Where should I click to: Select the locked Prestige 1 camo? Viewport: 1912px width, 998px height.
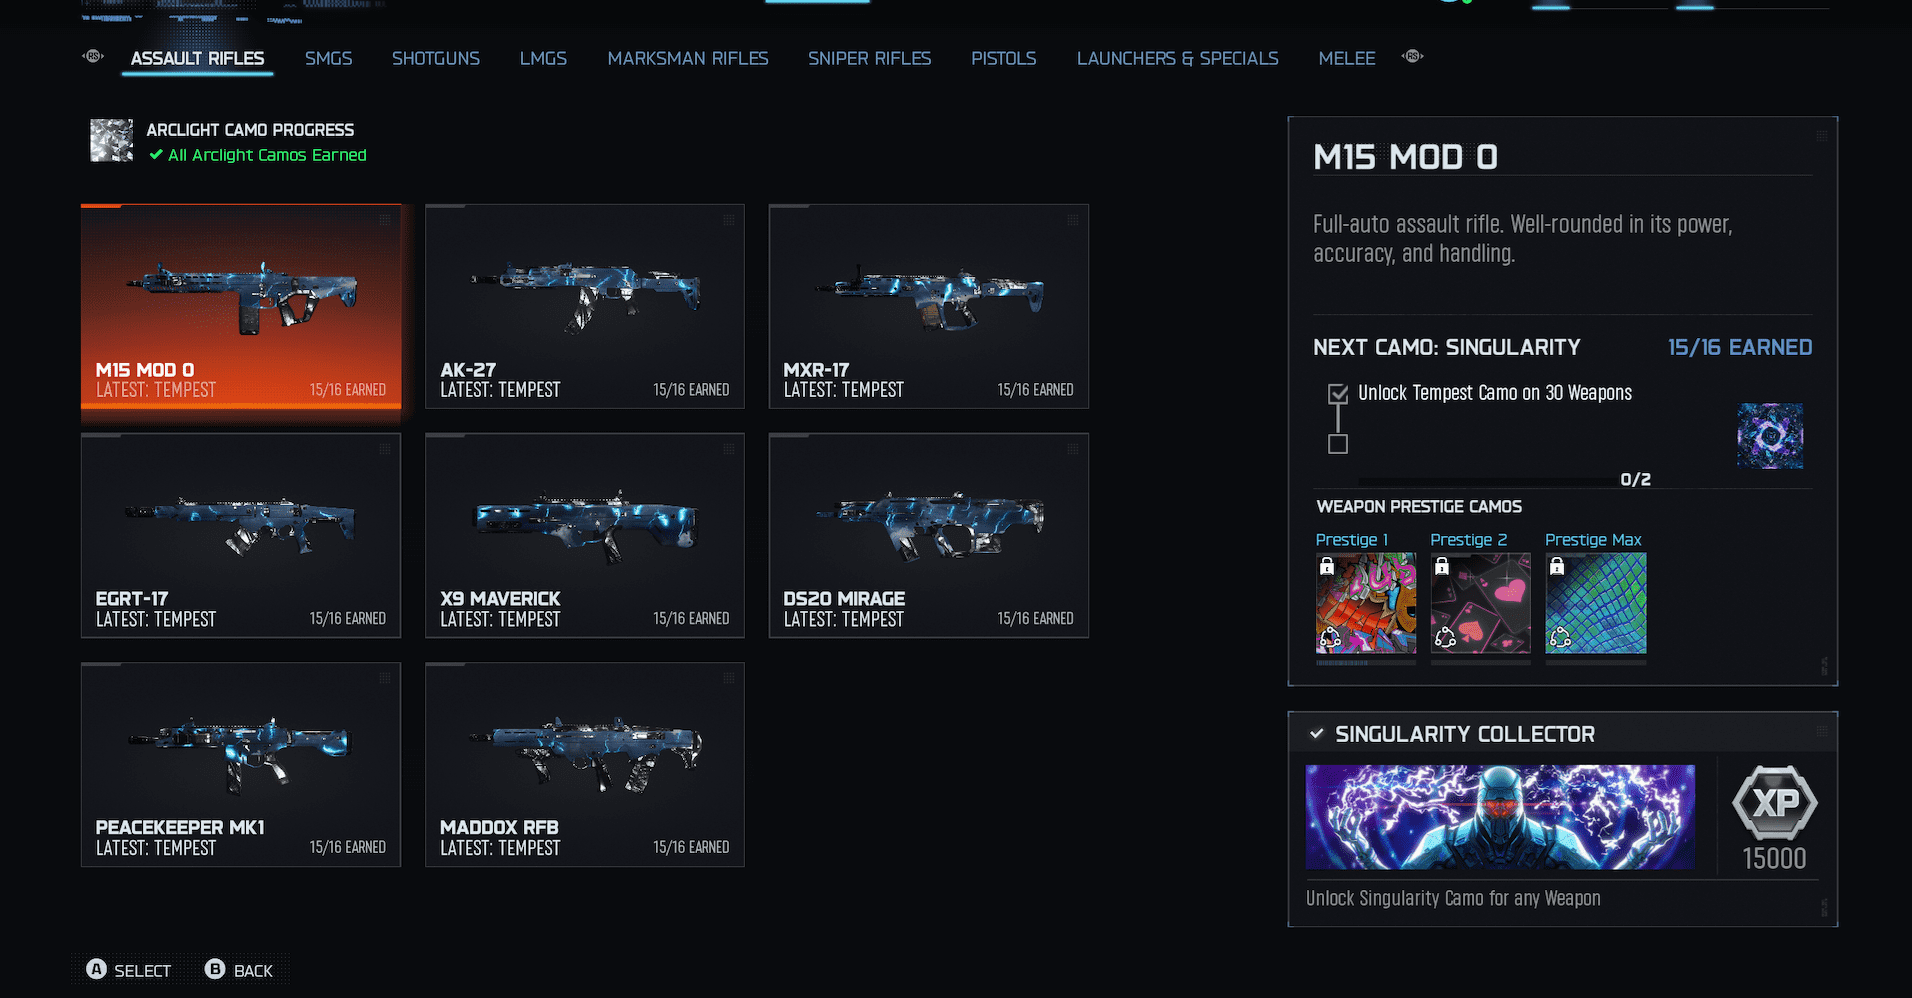pos(1365,603)
